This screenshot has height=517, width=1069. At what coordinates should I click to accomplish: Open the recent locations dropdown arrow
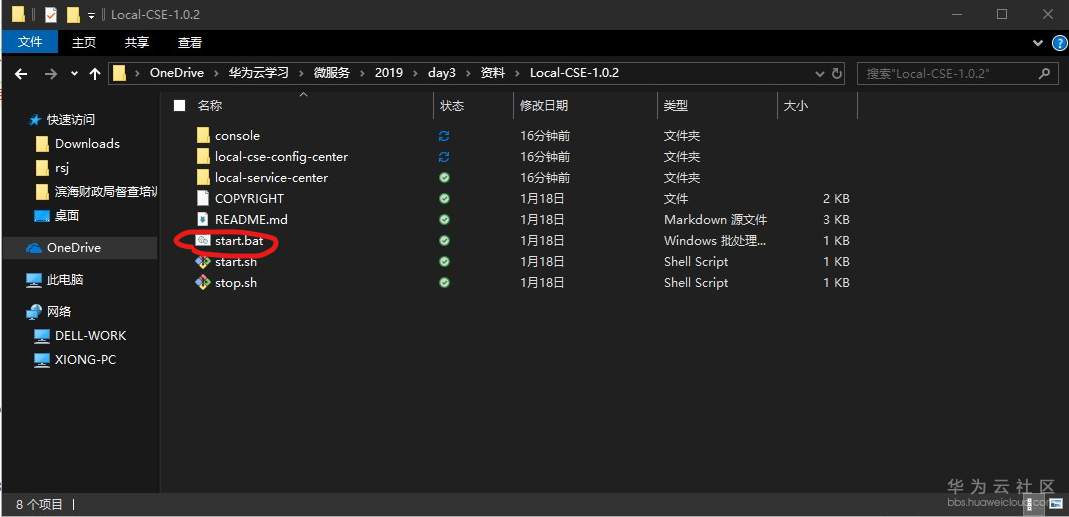[74, 74]
